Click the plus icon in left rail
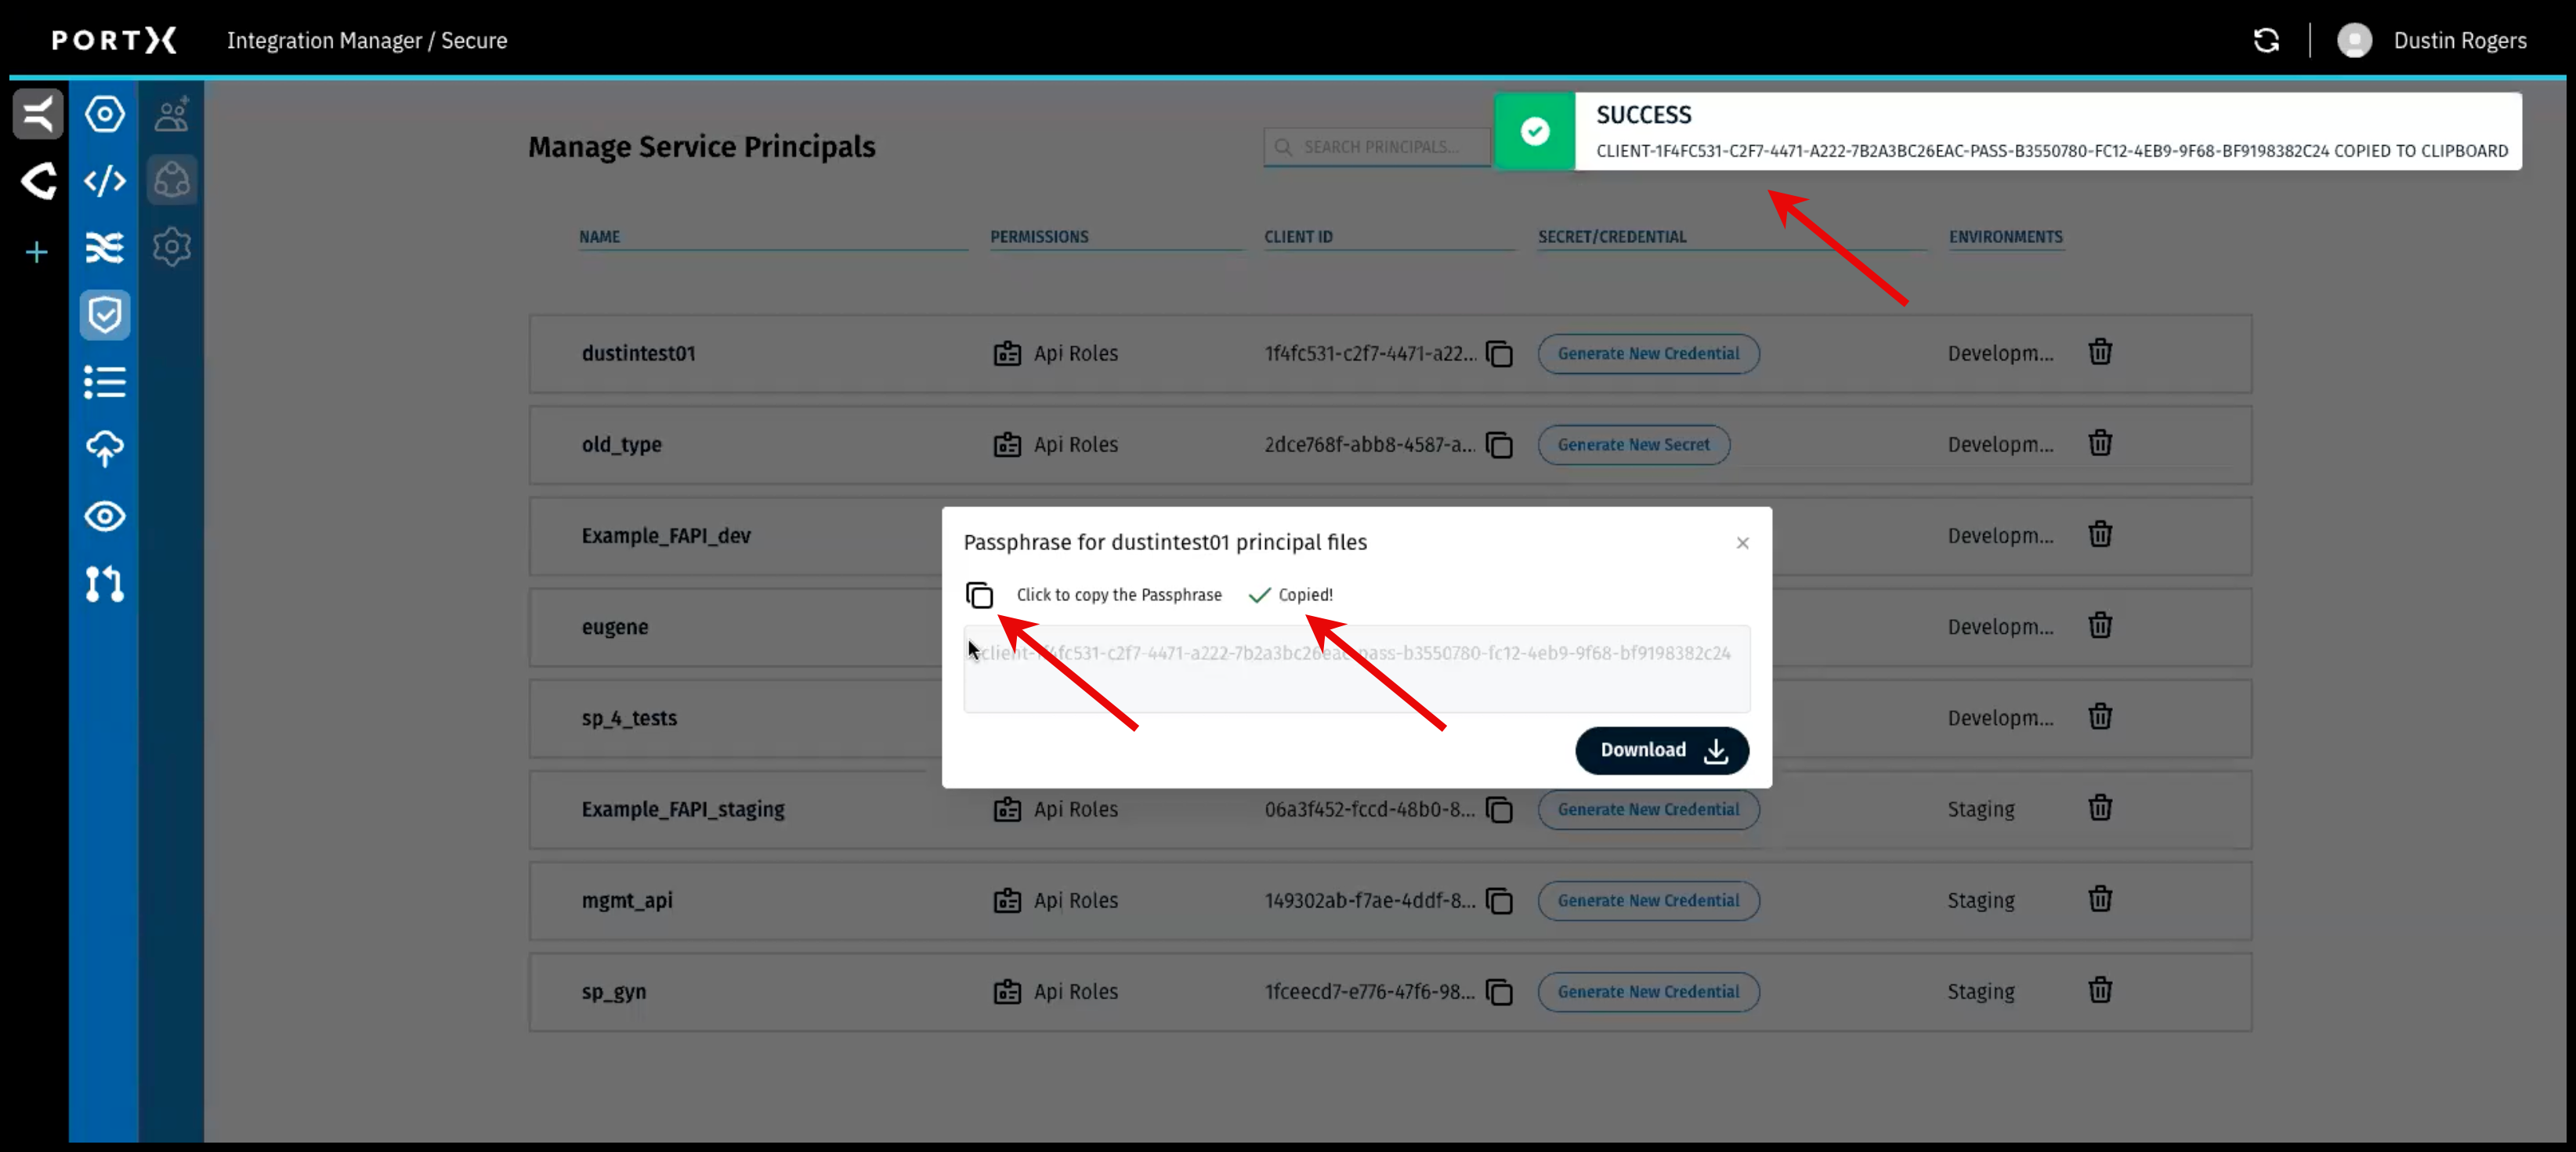The width and height of the screenshot is (2576, 1152). [37, 252]
